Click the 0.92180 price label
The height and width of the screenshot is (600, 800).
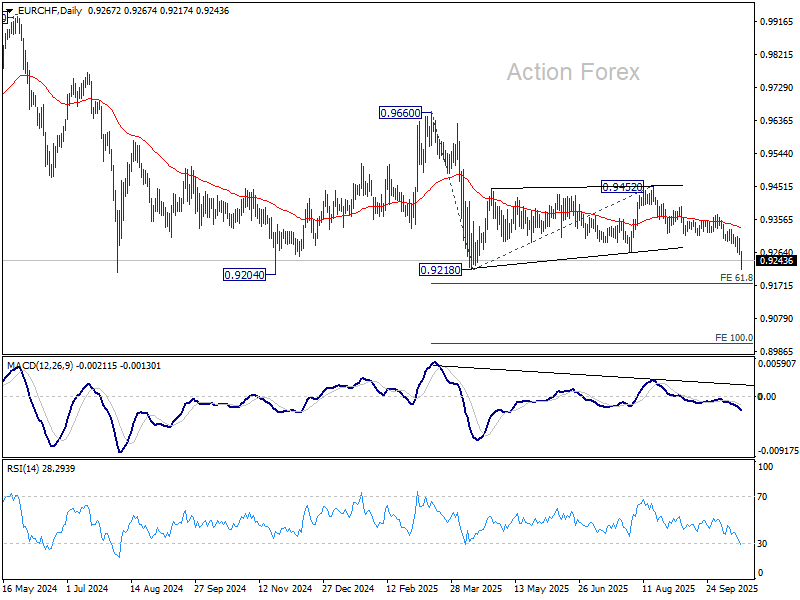(x=440, y=269)
